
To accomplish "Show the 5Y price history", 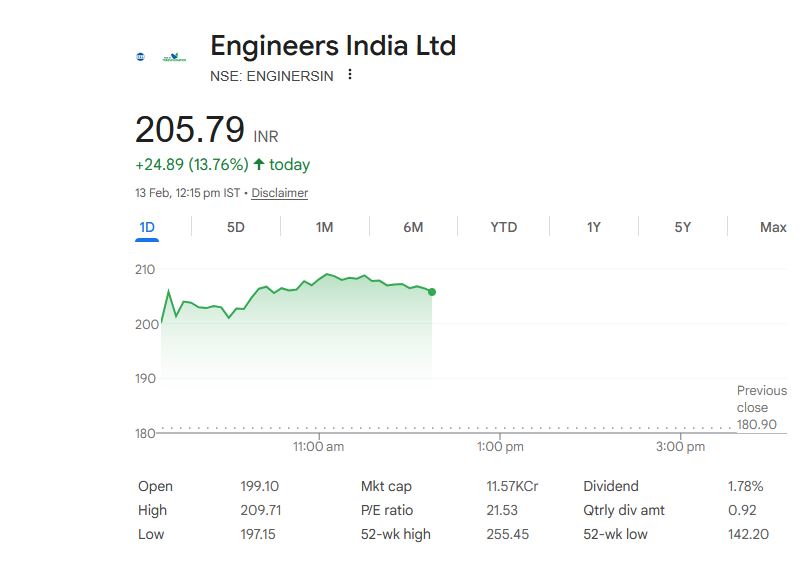I will 683,227.
